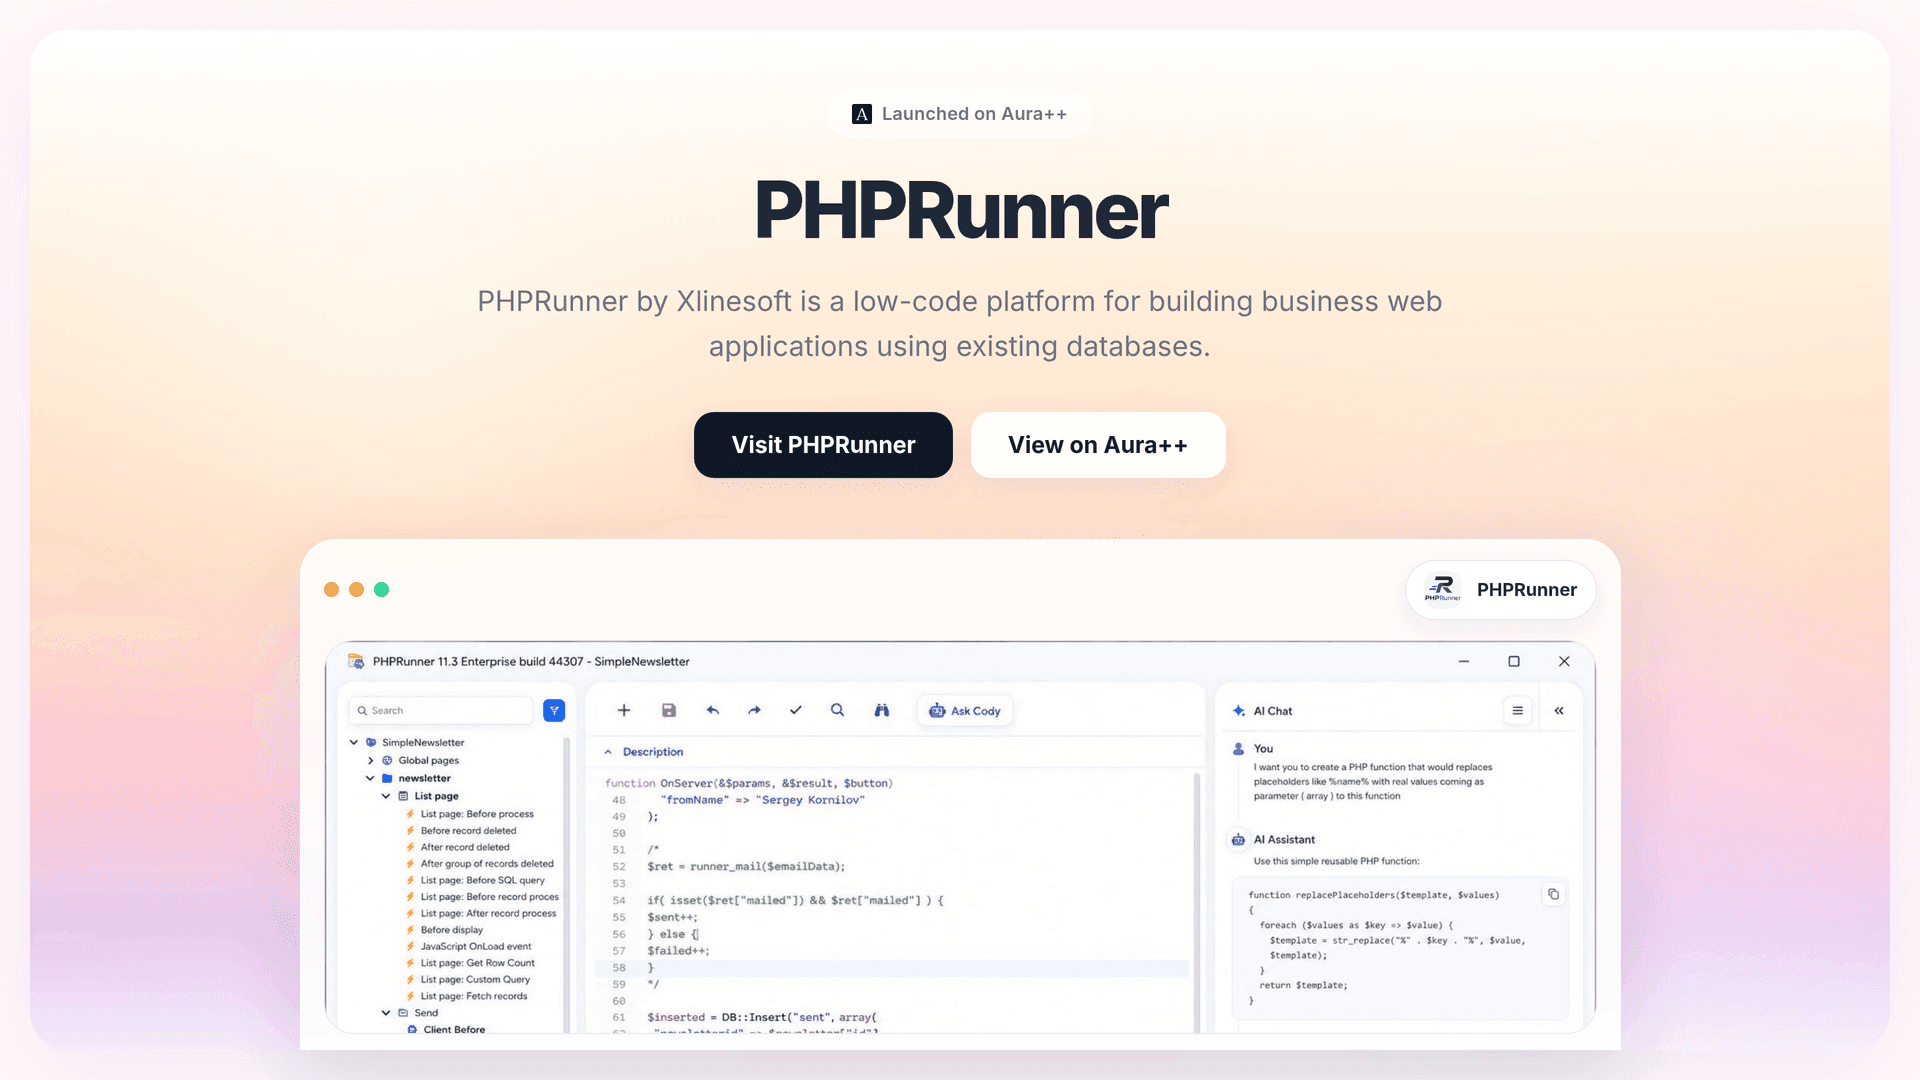Expand the Global pages node
1920x1080 pixels.
pyautogui.click(x=371, y=761)
